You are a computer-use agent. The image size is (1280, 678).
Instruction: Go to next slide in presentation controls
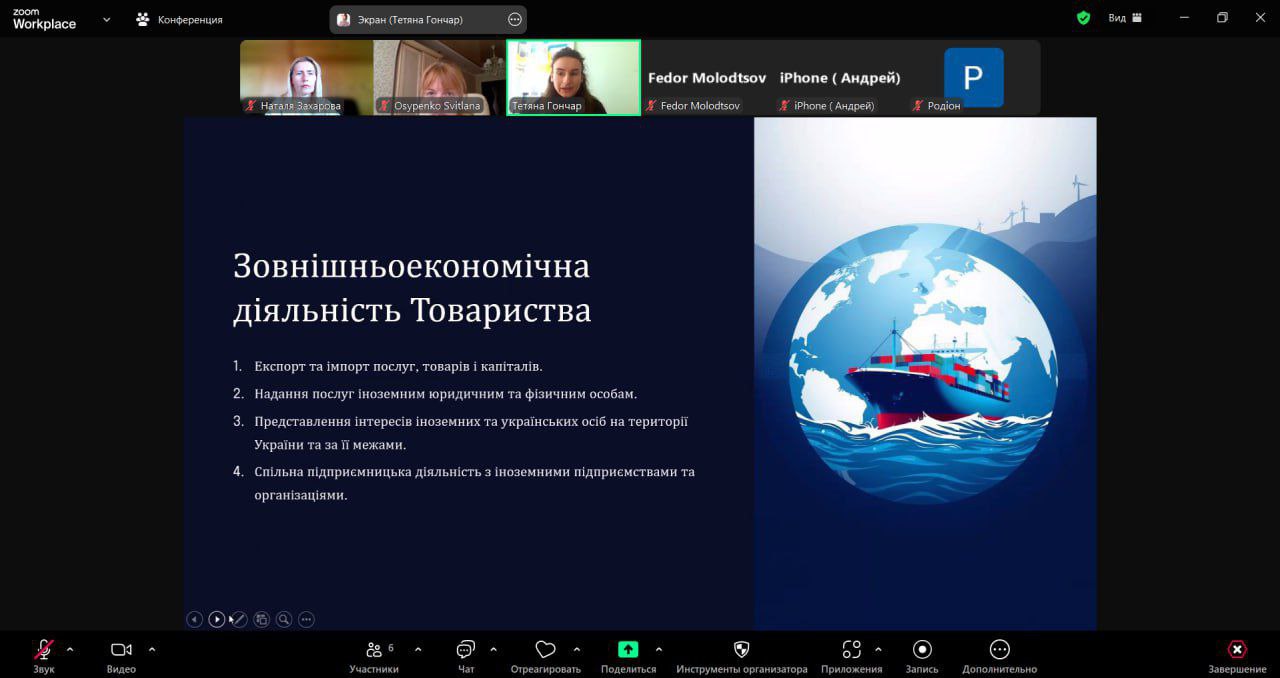click(217, 619)
